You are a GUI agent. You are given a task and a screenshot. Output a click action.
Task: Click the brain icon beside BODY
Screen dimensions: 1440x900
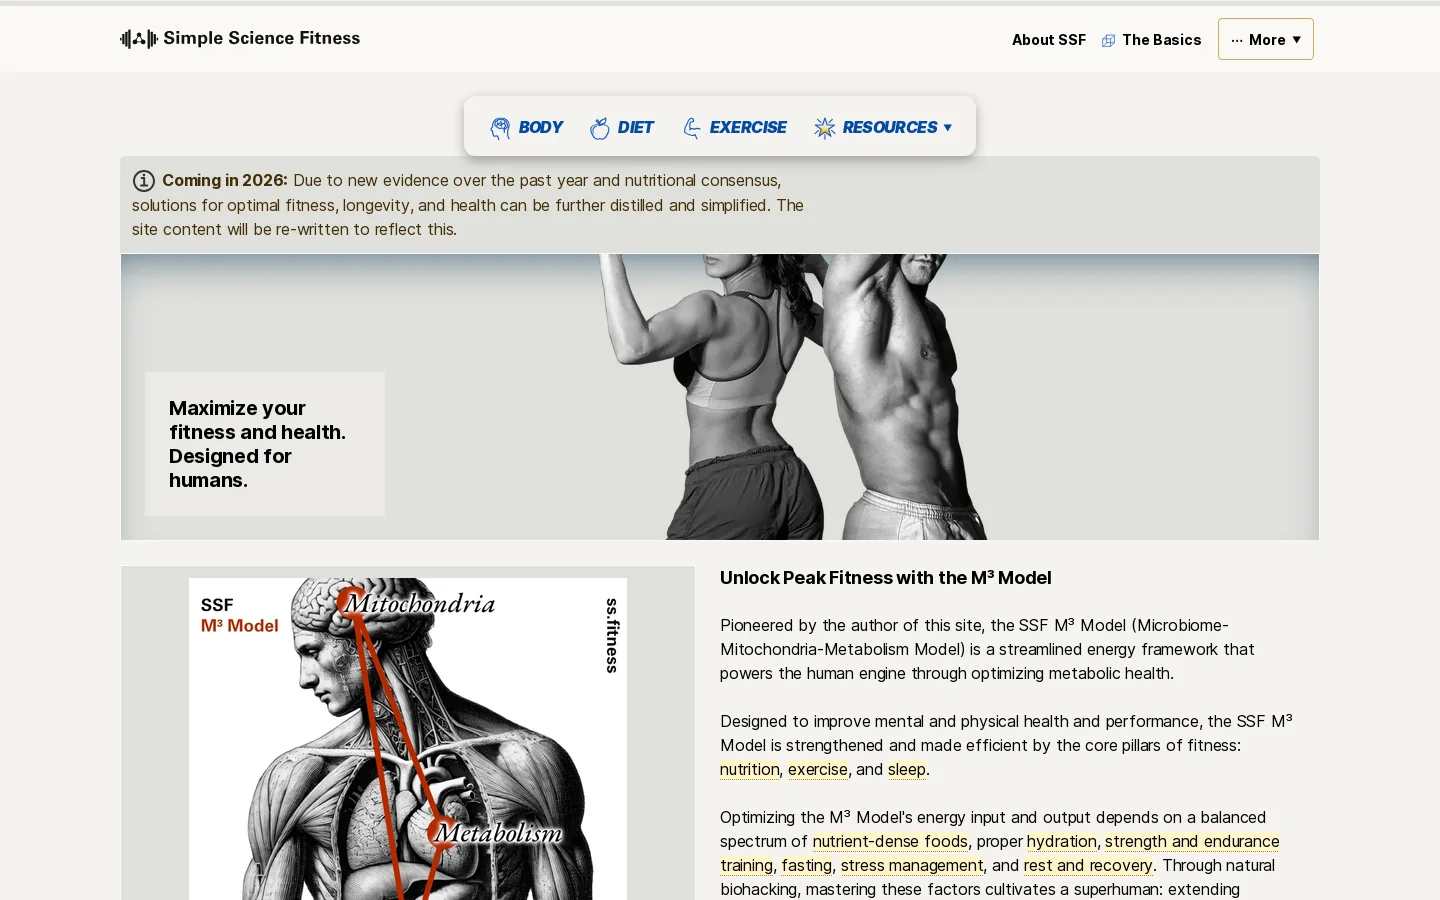click(x=500, y=128)
